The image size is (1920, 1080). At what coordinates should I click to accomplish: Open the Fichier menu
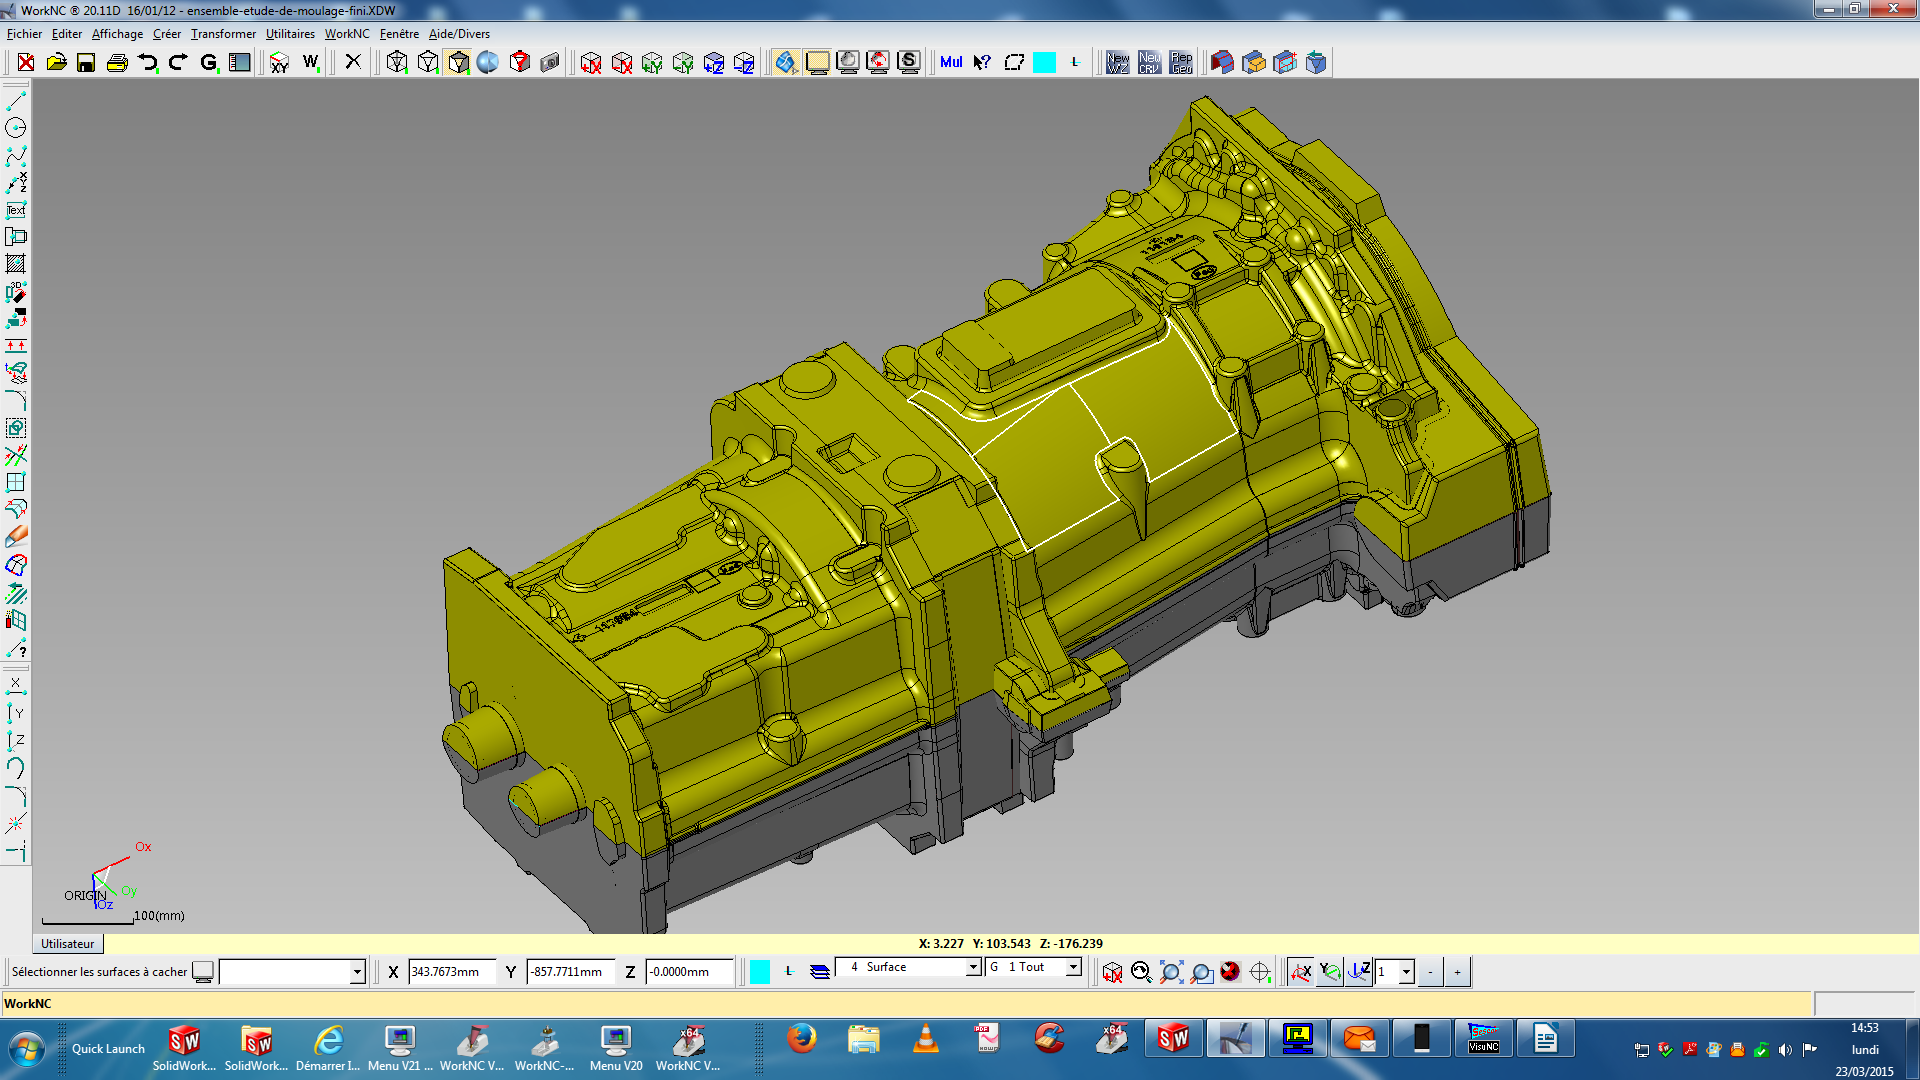click(24, 34)
